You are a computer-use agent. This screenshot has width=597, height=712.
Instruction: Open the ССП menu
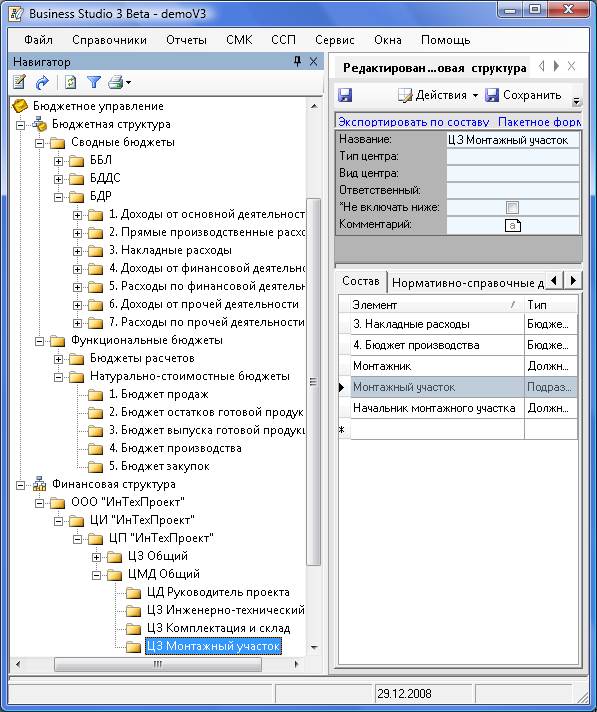point(283,40)
